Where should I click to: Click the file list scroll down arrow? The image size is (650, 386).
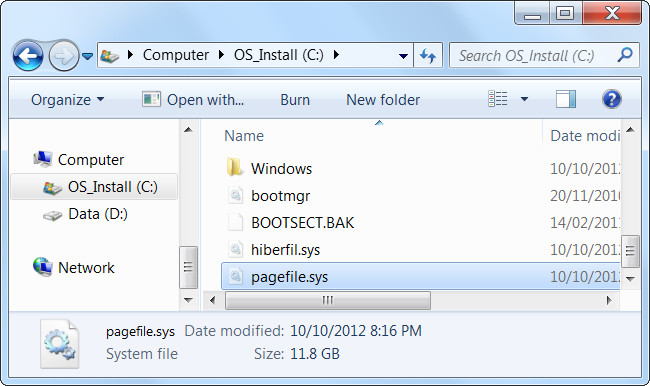(631, 279)
